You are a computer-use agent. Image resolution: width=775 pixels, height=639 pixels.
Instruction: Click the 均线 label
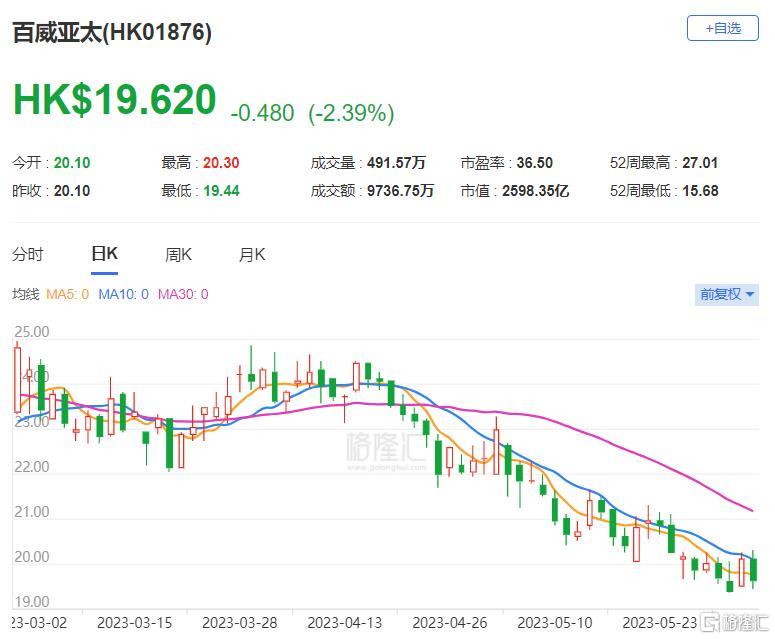point(26,295)
